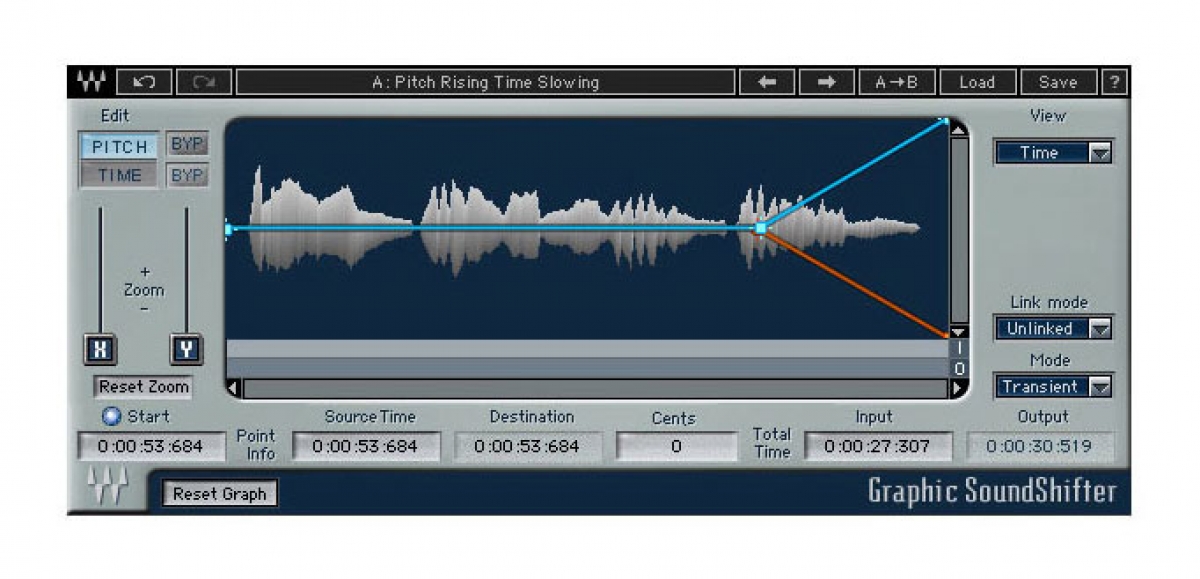Select the breakpoint at the graph's left edge

click(229, 229)
